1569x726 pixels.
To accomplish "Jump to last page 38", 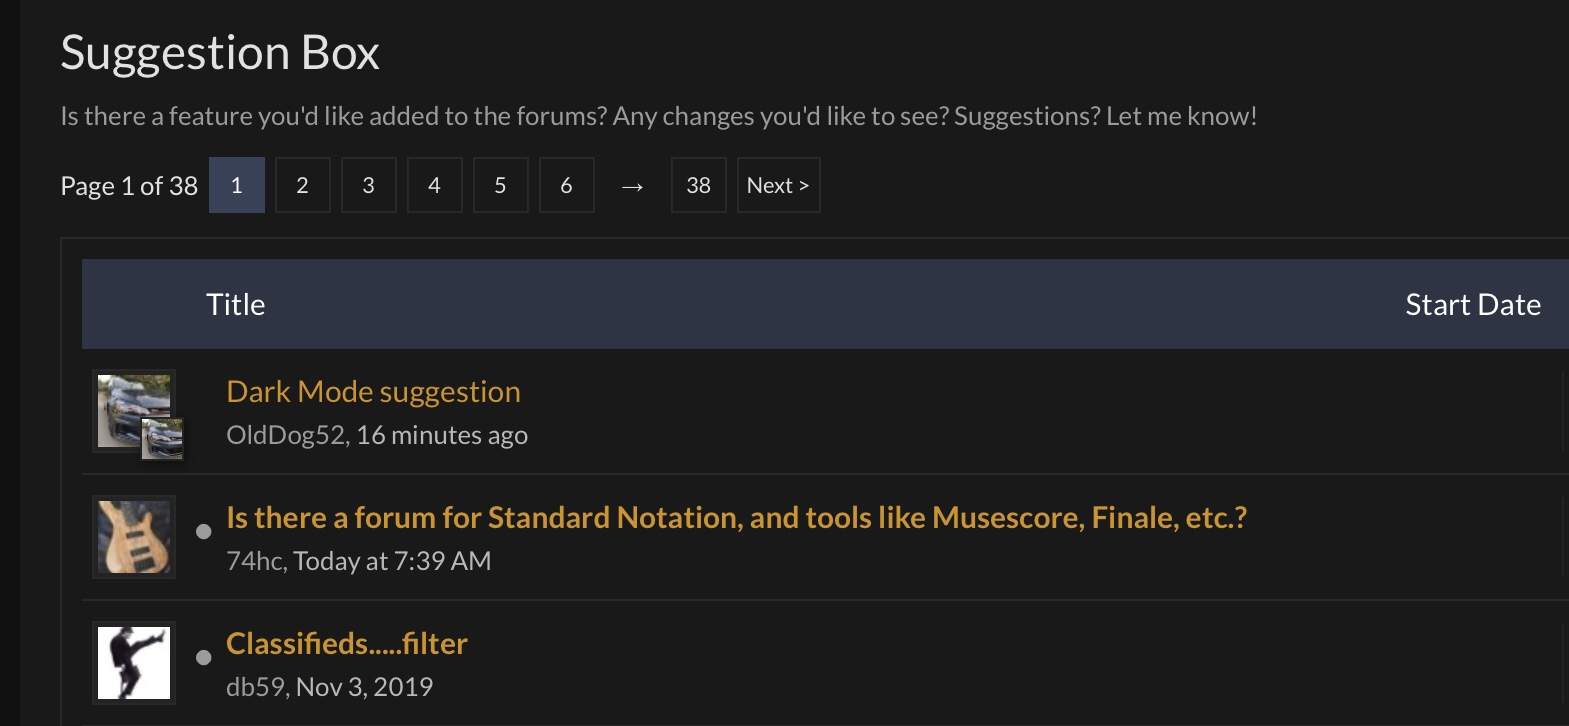I will click(x=698, y=185).
